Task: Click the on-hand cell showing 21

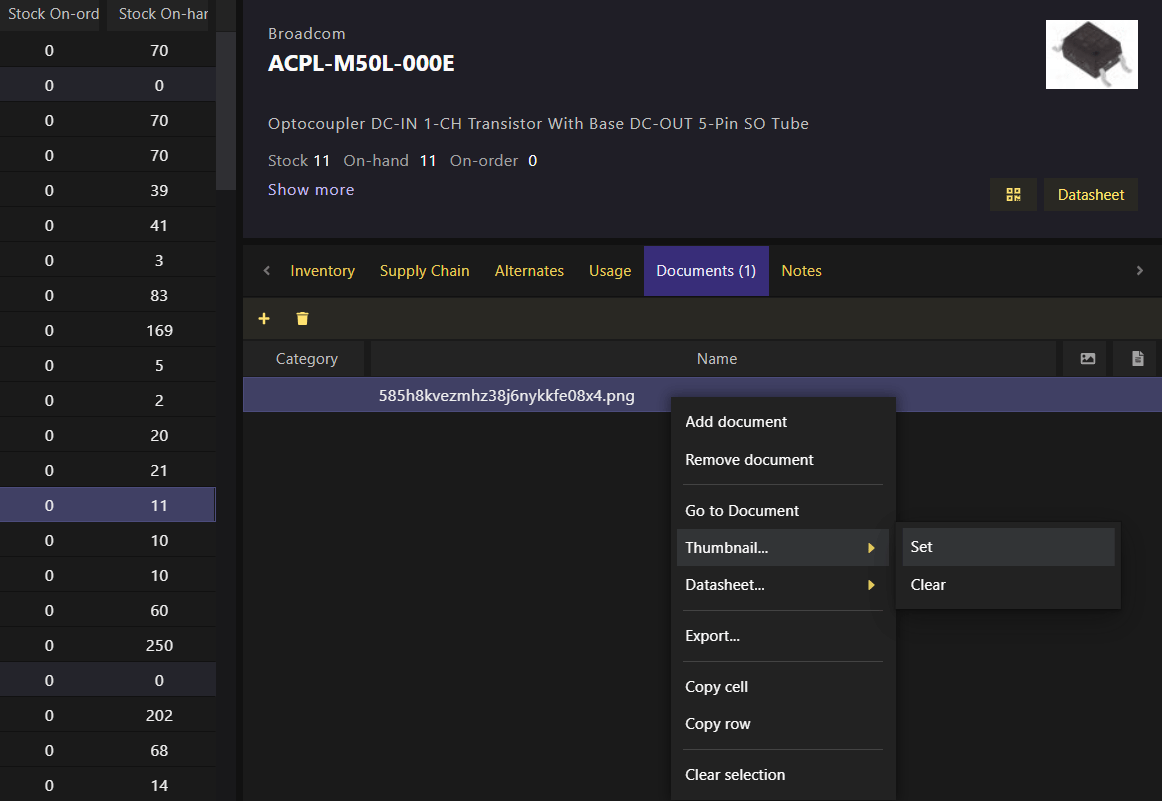Action: coord(159,471)
